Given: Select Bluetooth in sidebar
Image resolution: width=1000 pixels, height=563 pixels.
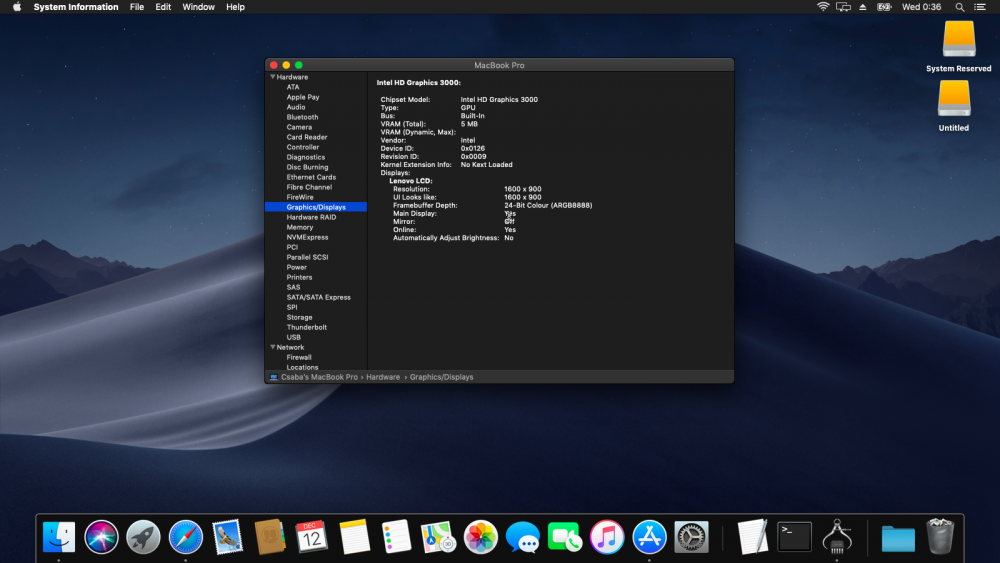Looking at the screenshot, I should [x=302, y=117].
